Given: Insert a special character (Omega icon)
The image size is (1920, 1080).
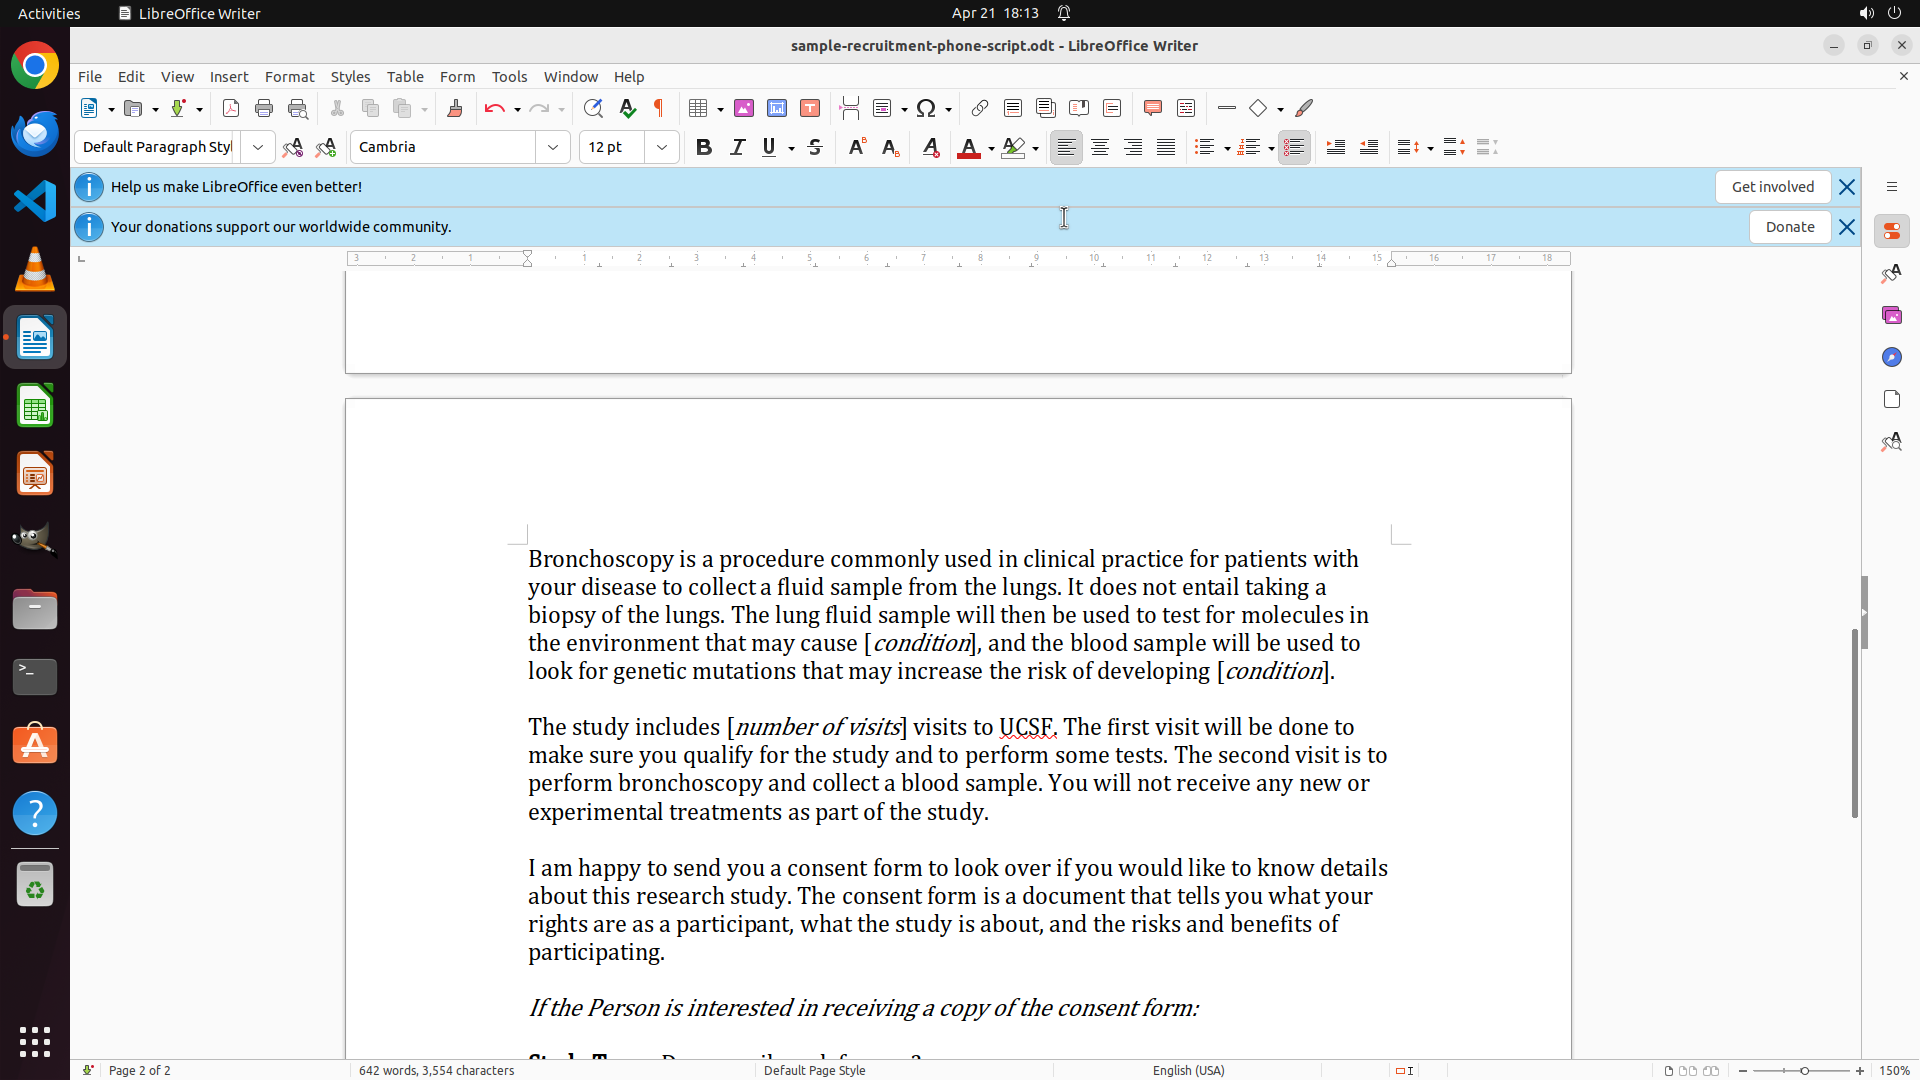Looking at the screenshot, I should tap(926, 108).
